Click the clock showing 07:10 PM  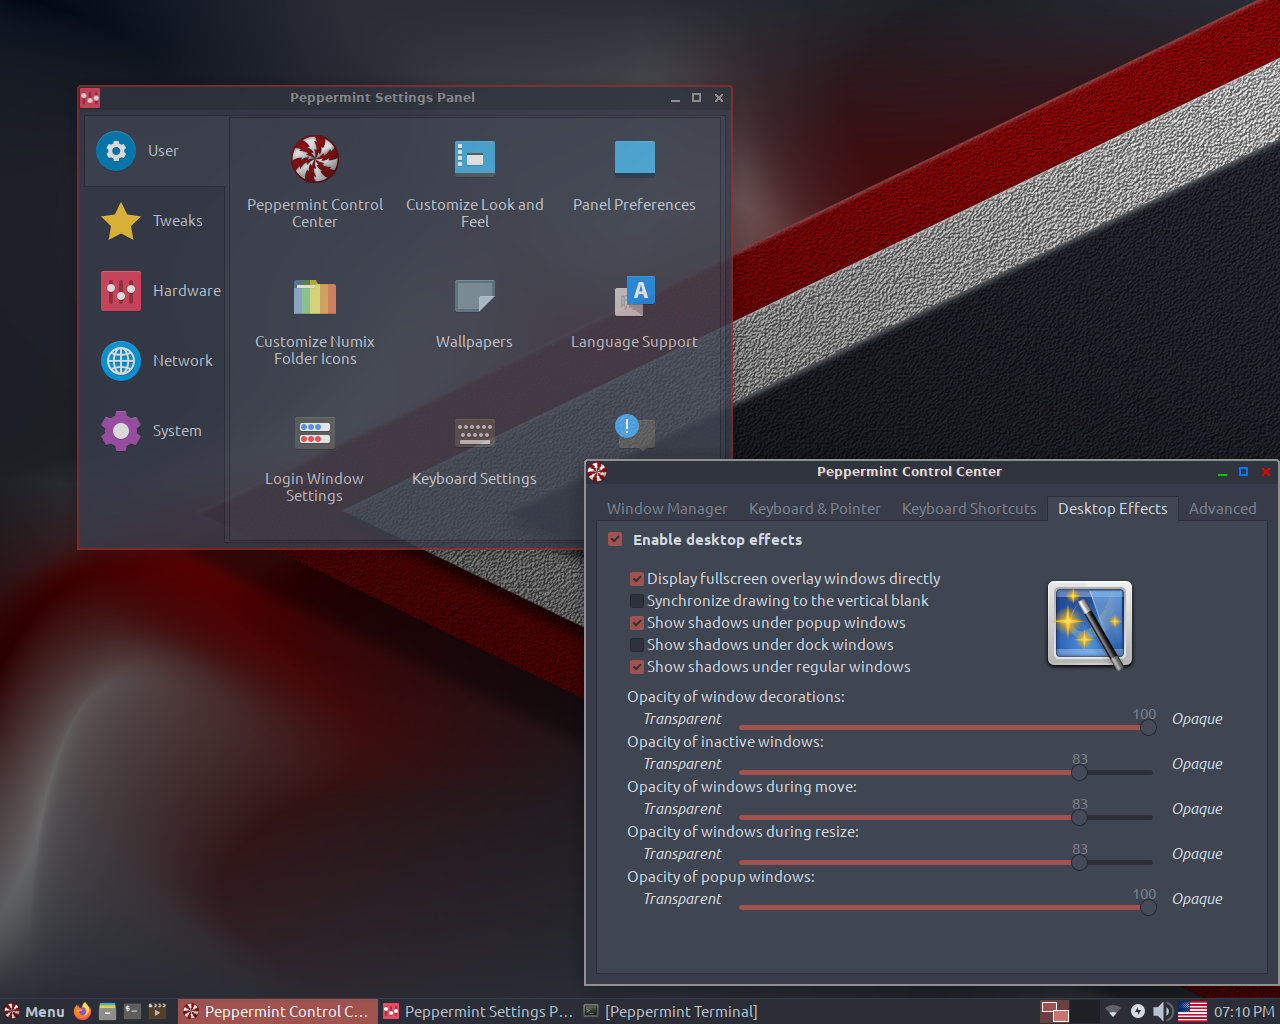(1244, 1012)
